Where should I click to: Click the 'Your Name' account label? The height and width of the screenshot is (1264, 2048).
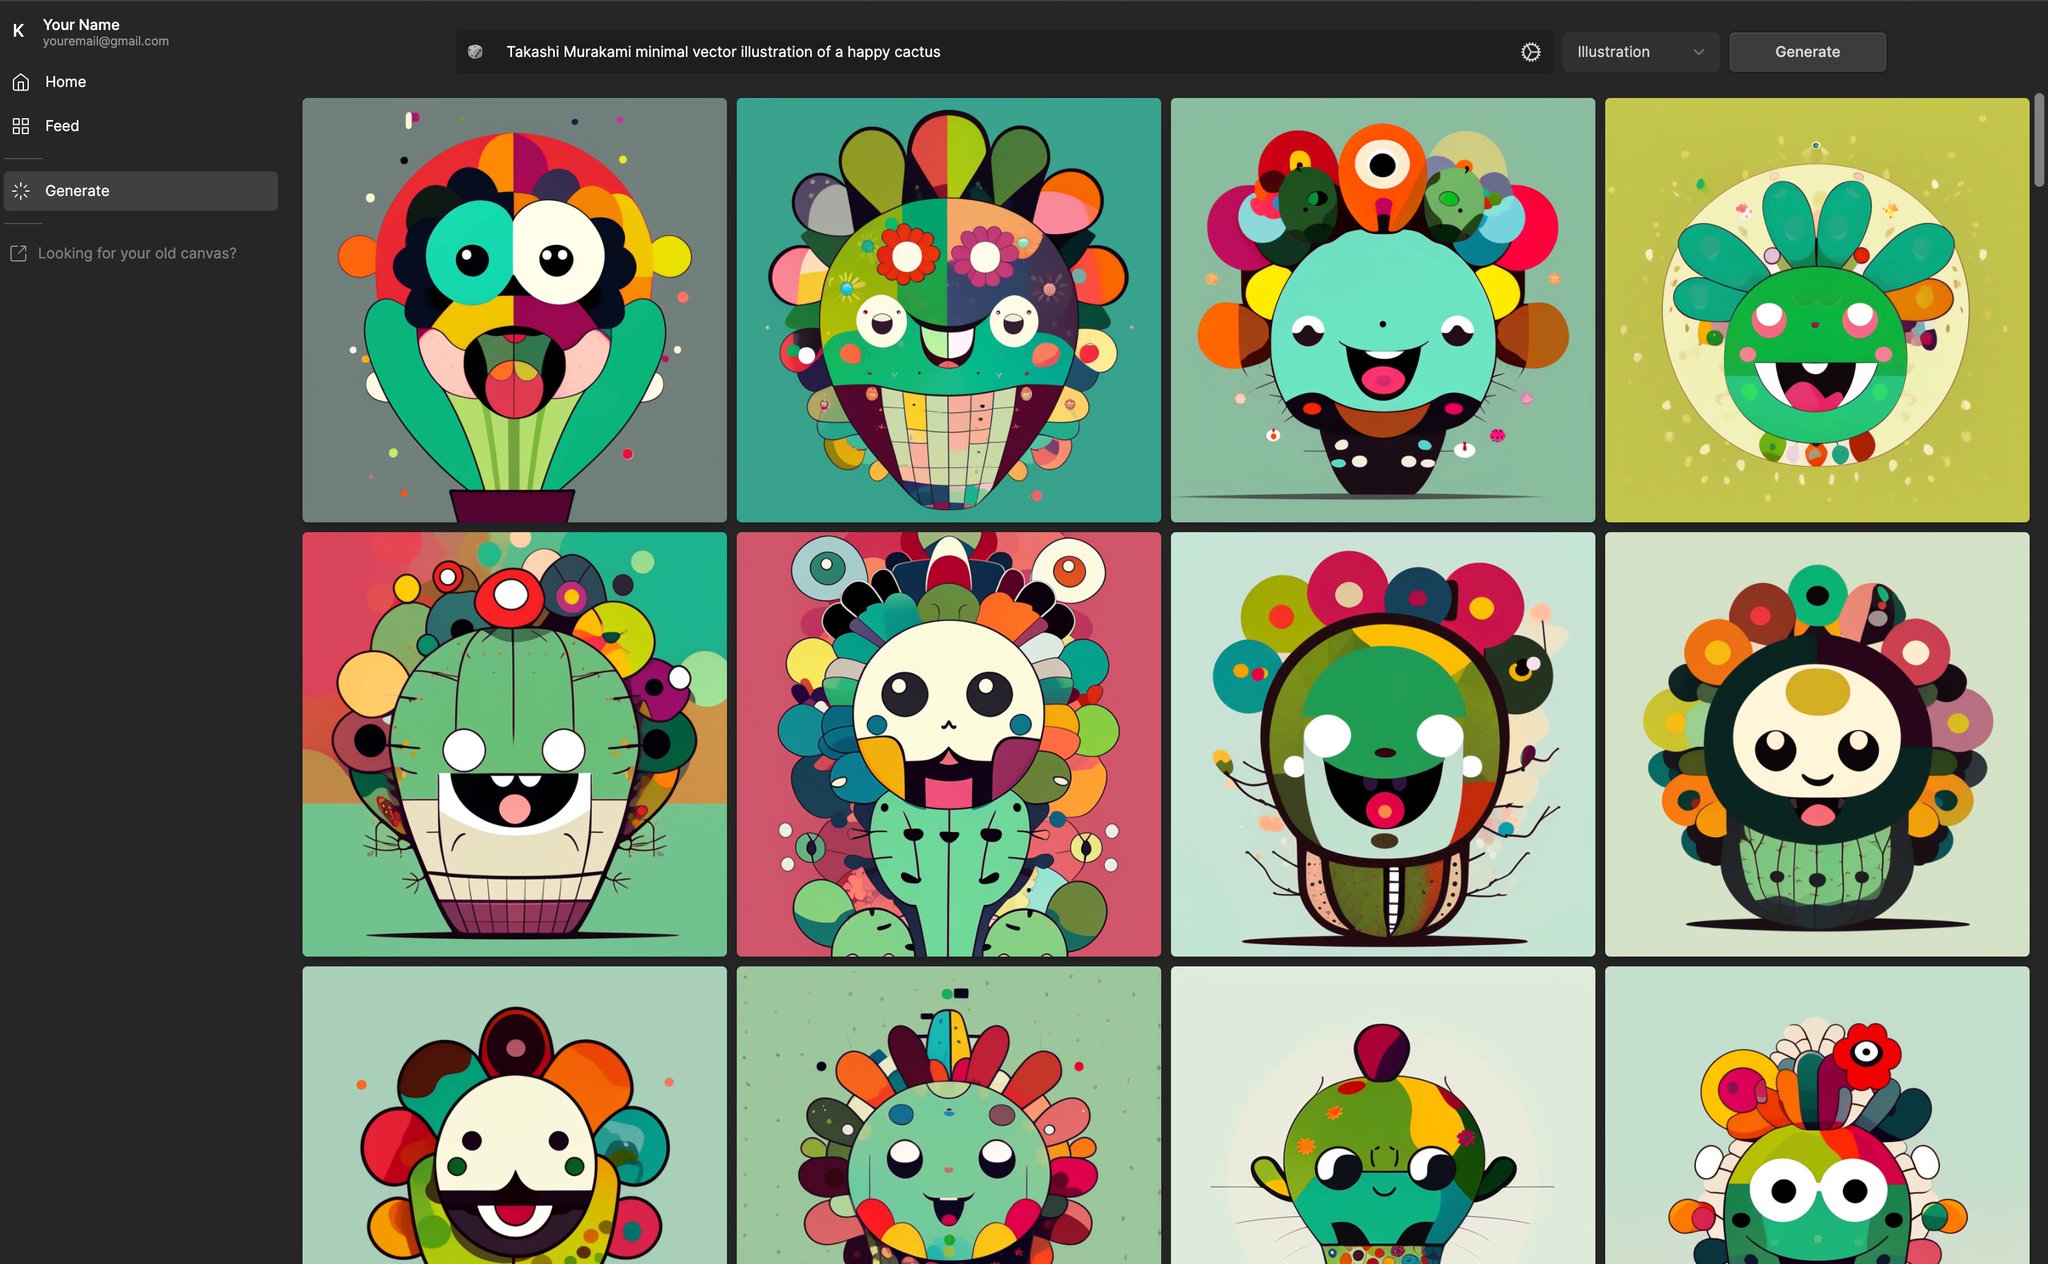(x=81, y=24)
